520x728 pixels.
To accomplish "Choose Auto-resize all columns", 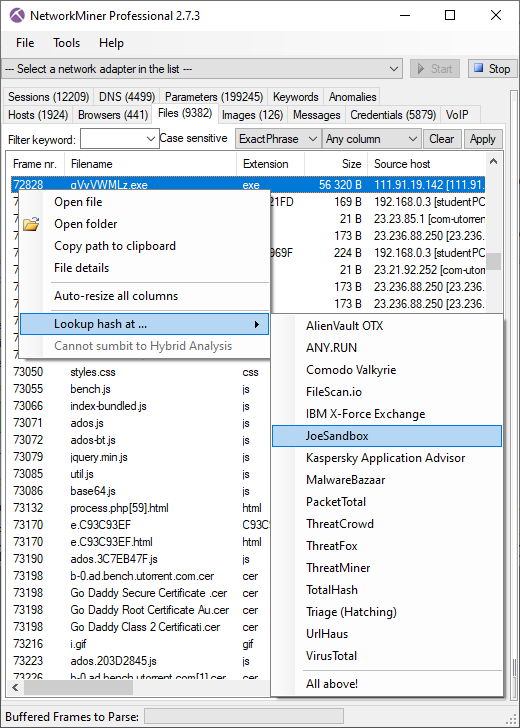I will [144, 296].
